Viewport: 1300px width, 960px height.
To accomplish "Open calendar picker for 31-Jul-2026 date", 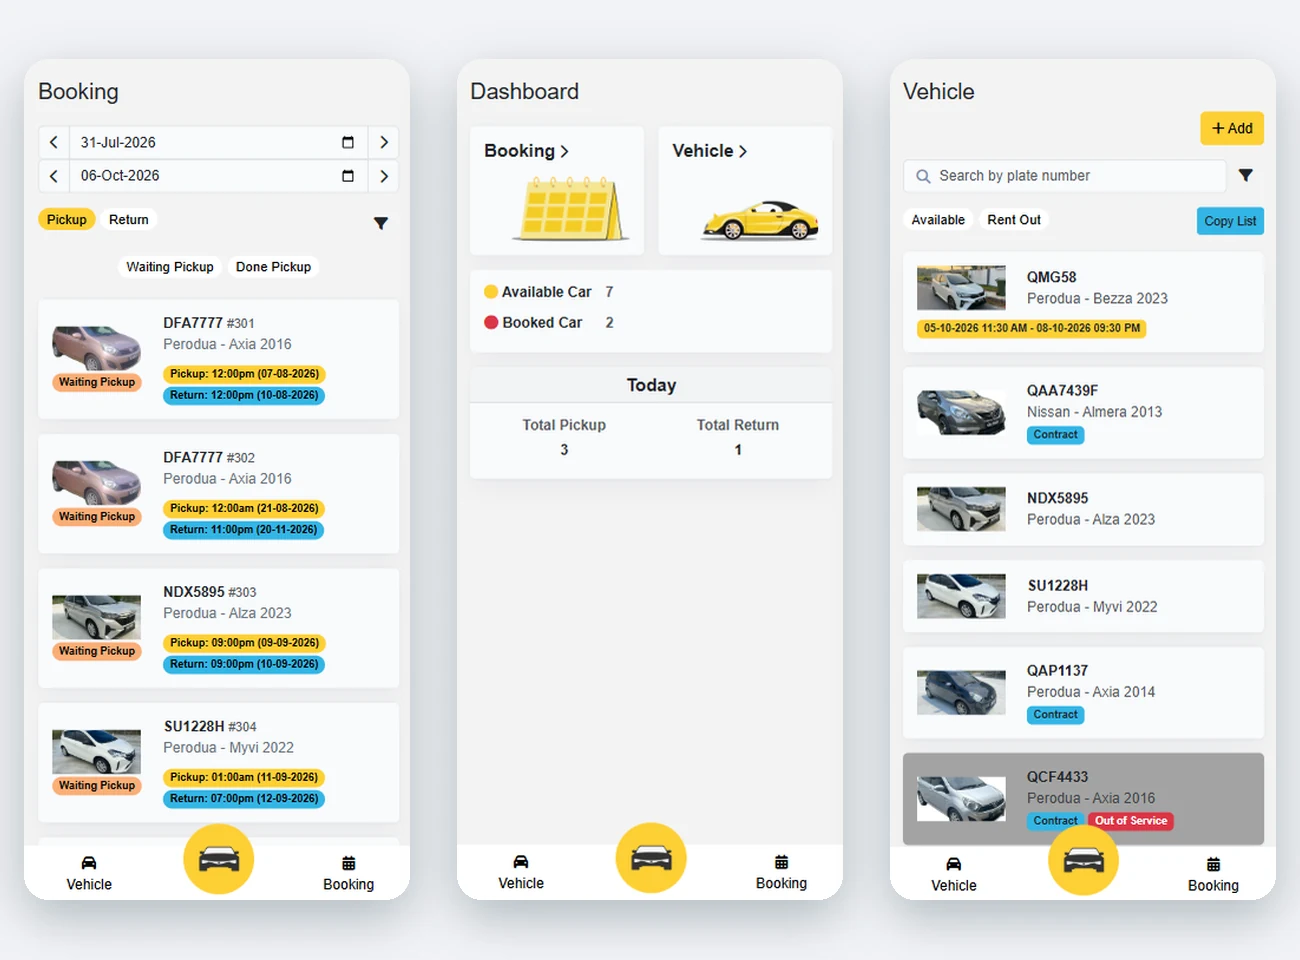I will (348, 142).
